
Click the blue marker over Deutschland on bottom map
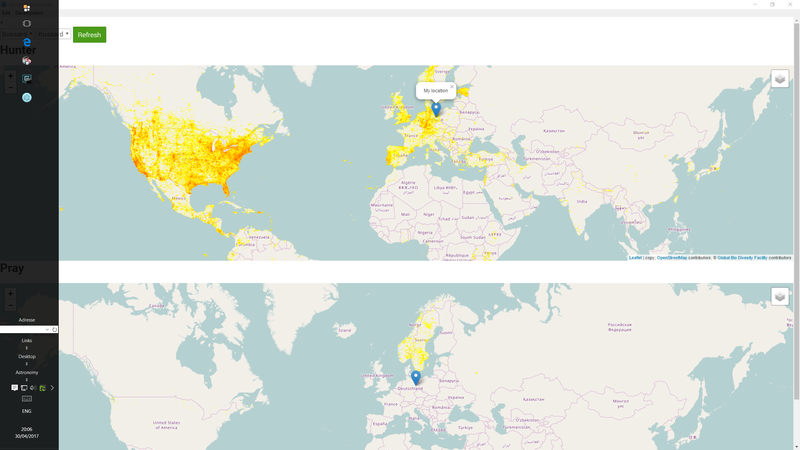[x=416, y=377]
